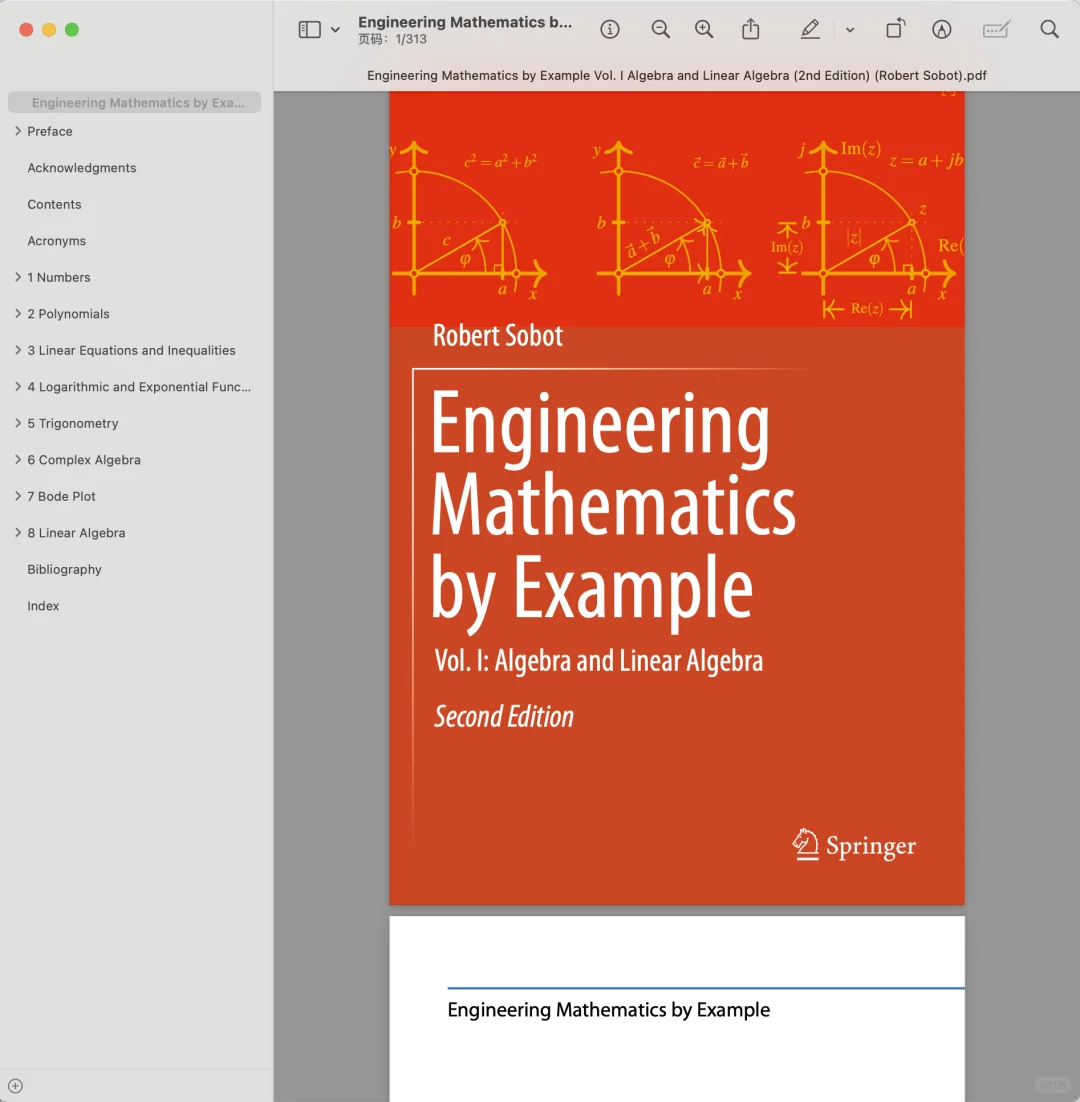The height and width of the screenshot is (1102, 1080).
Task: Go to Bibliography in the outline
Action: pyautogui.click(x=64, y=569)
